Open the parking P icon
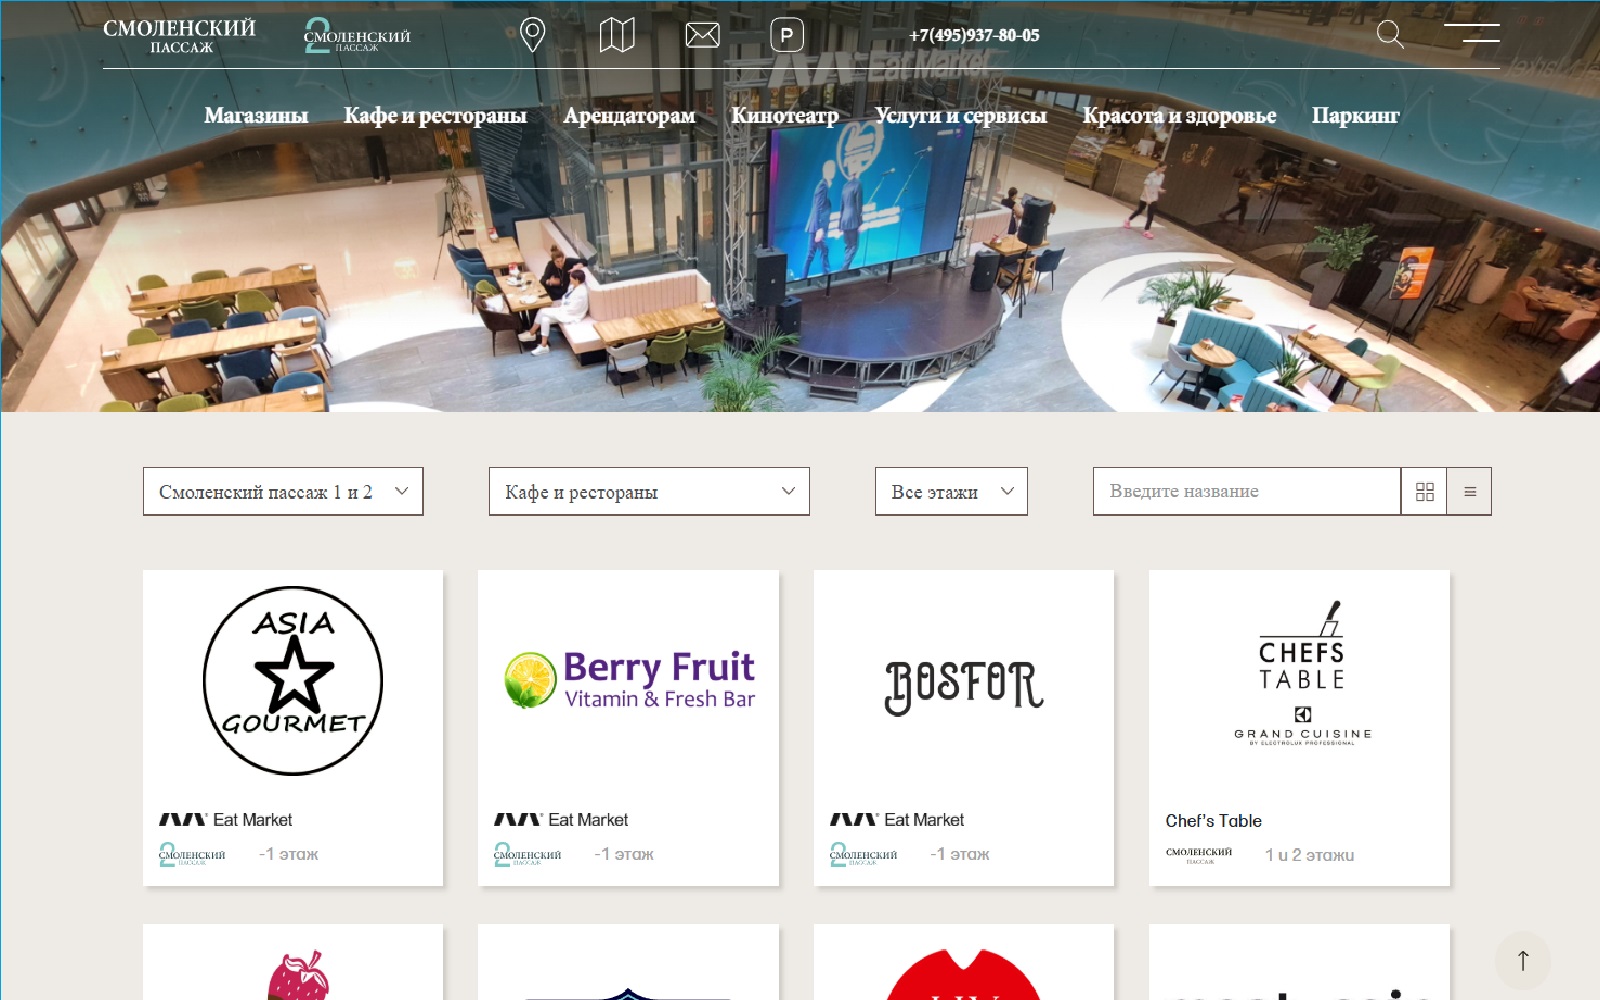Viewport: 1600px width, 1000px height. coord(787,35)
